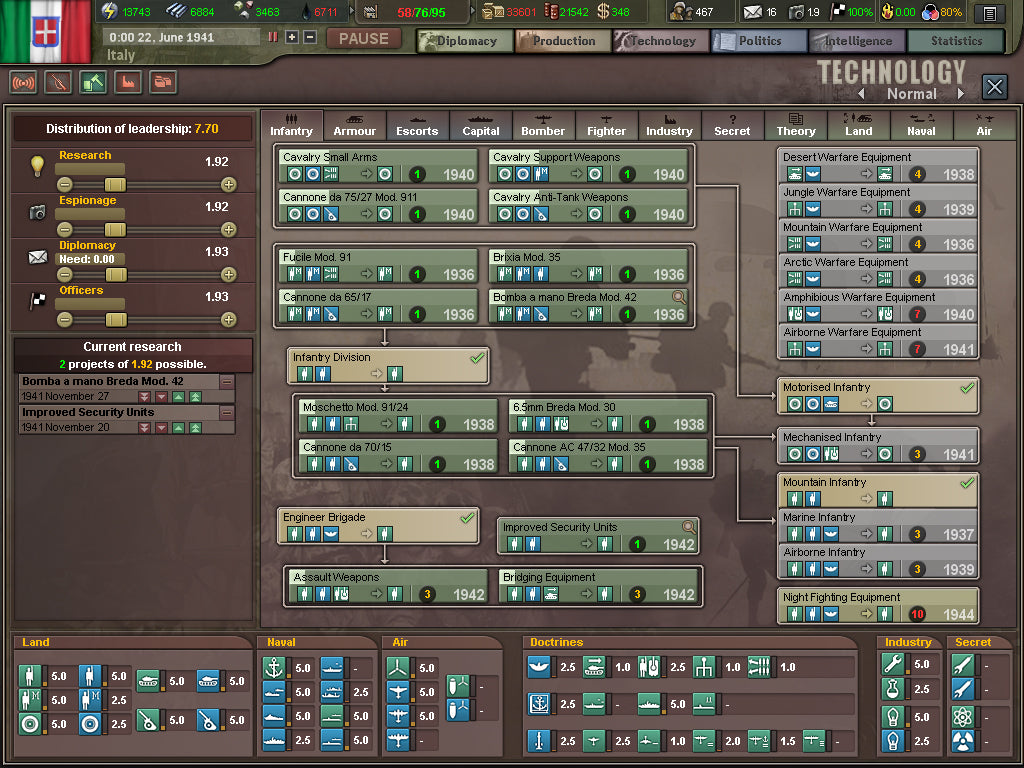Click the magnifier on Improved Security Units
The height and width of the screenshot is (768, 1024).
coord(689,527)
